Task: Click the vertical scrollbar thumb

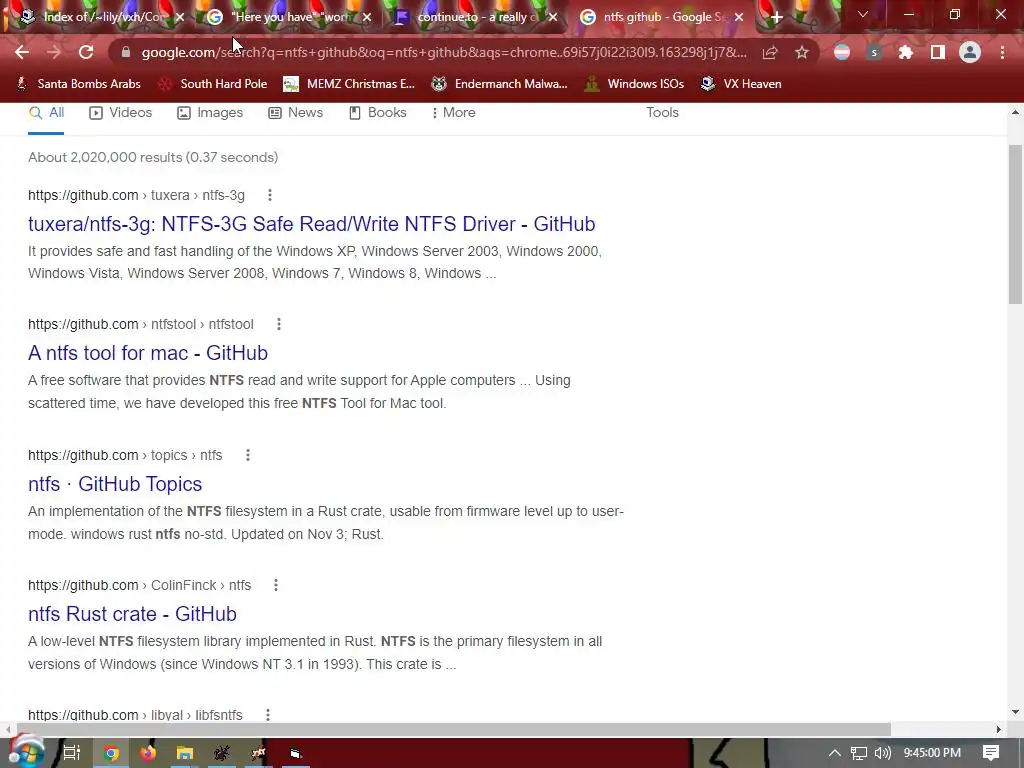Action: click(1015, 224)
